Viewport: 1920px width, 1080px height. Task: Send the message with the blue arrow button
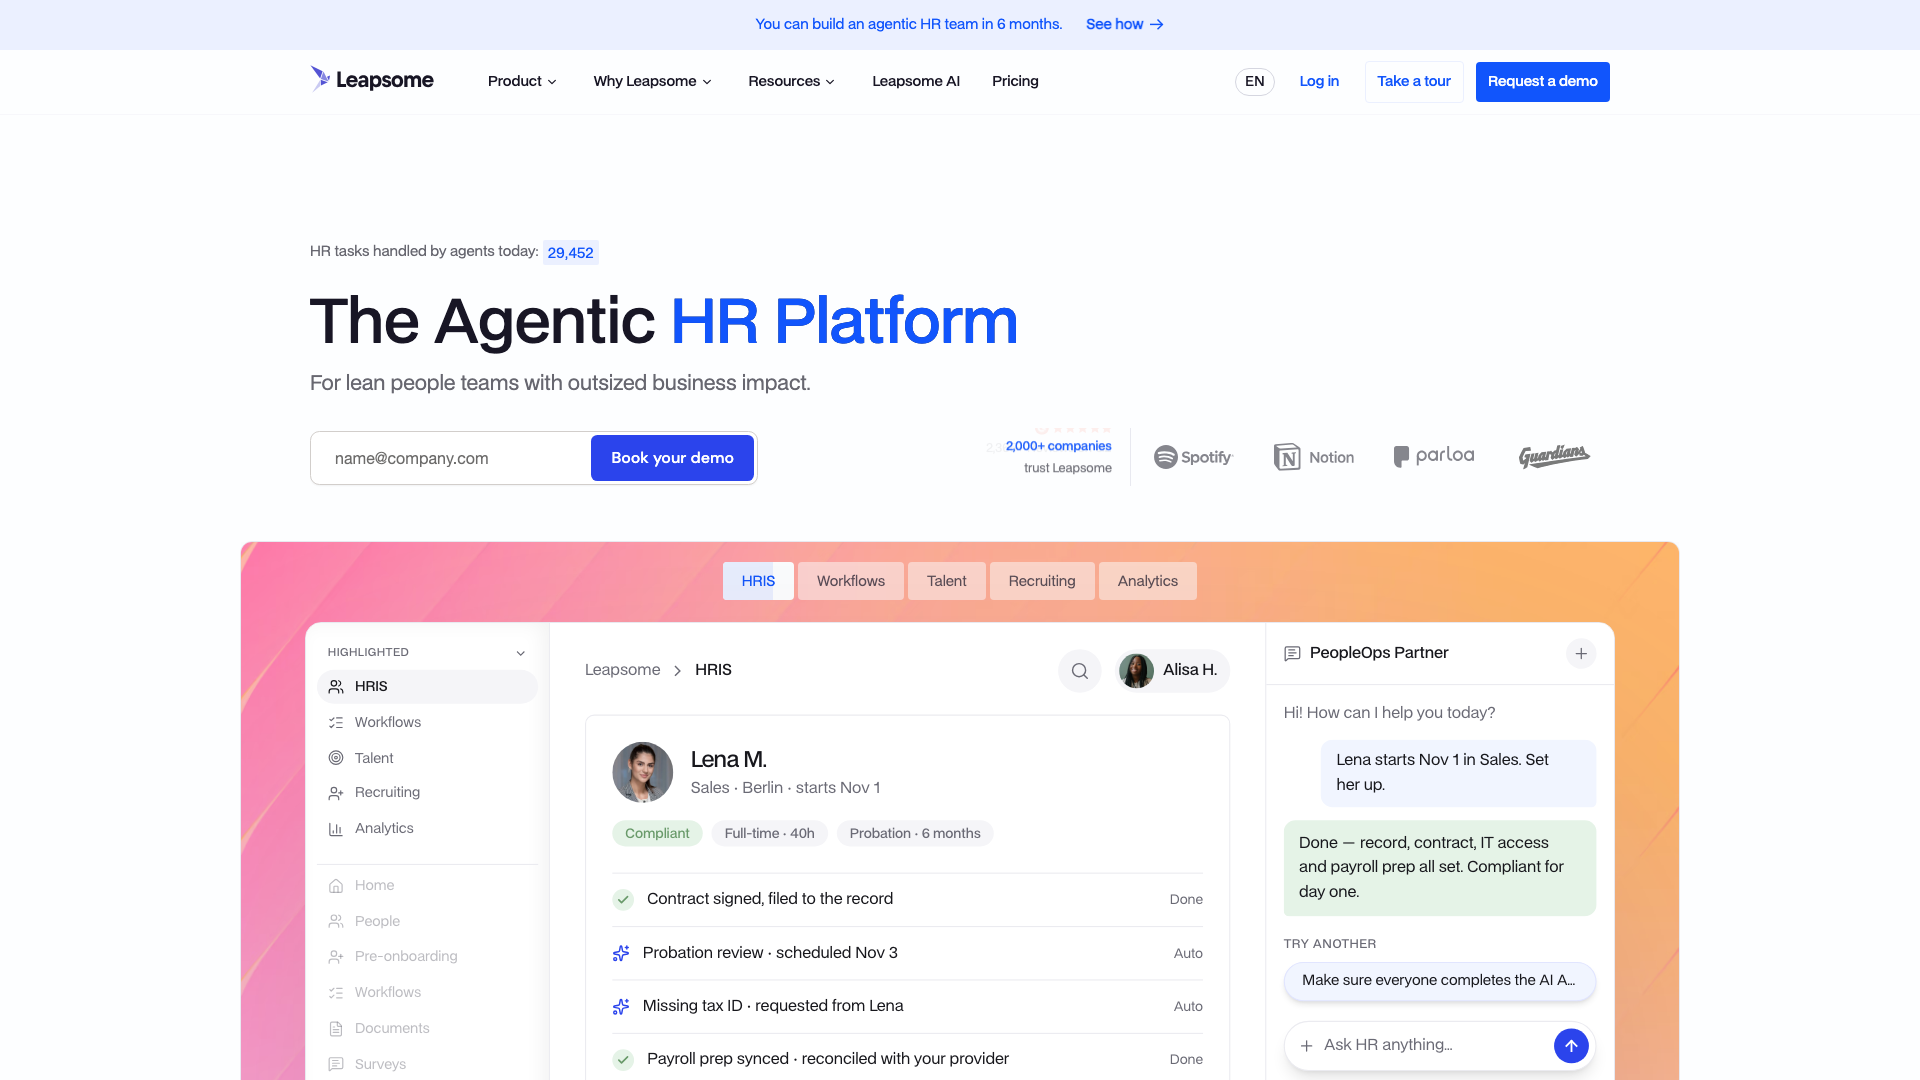click(1571, 1046)
